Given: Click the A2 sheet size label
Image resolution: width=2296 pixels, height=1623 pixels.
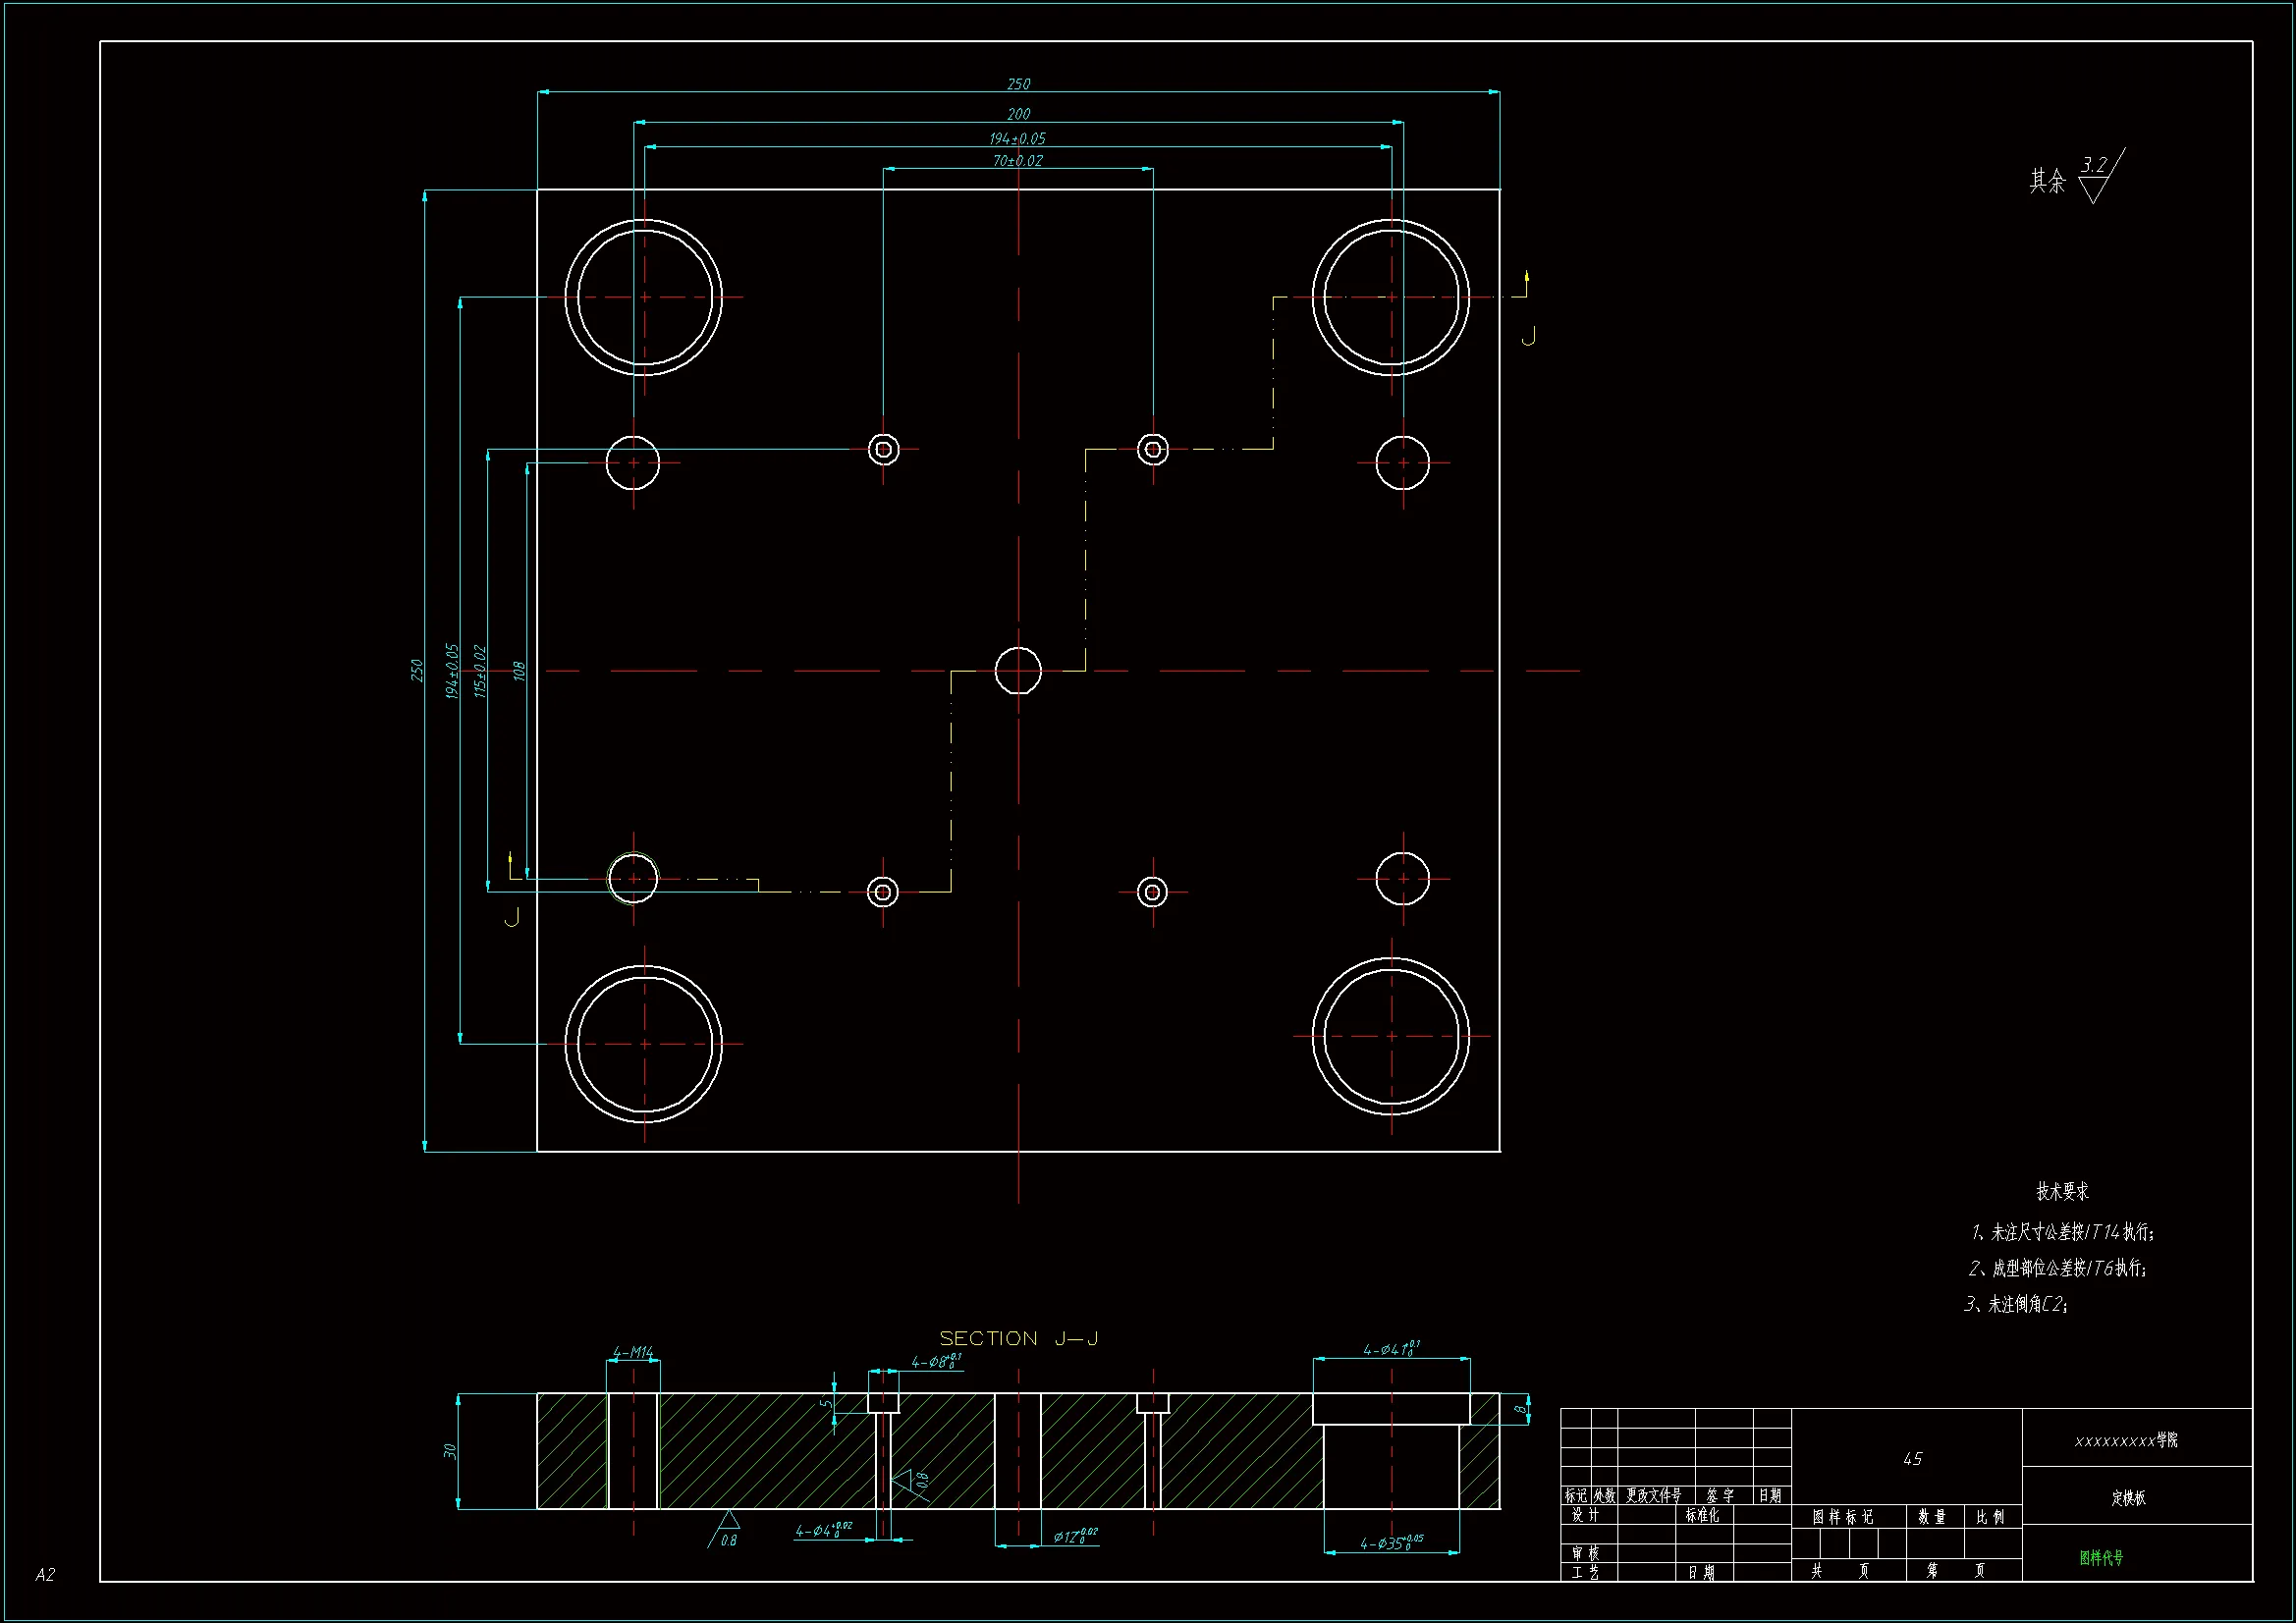Looking at the screenshot, I should [45, 1575].
